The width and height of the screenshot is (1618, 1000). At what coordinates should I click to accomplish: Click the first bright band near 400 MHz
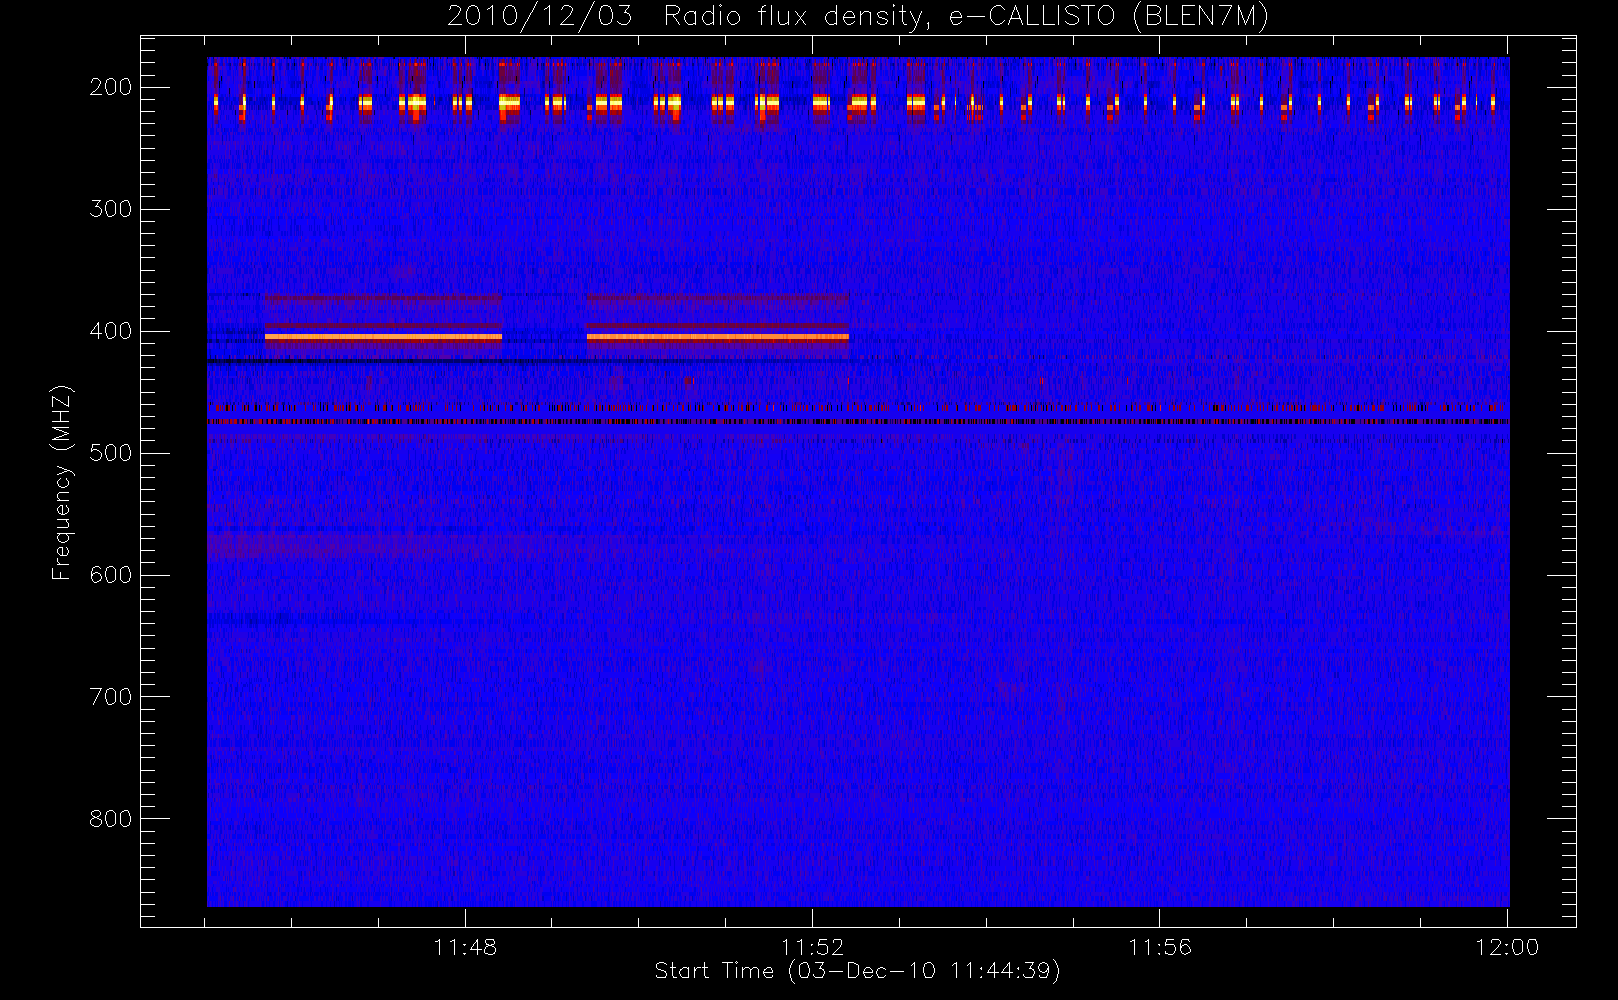383,338
